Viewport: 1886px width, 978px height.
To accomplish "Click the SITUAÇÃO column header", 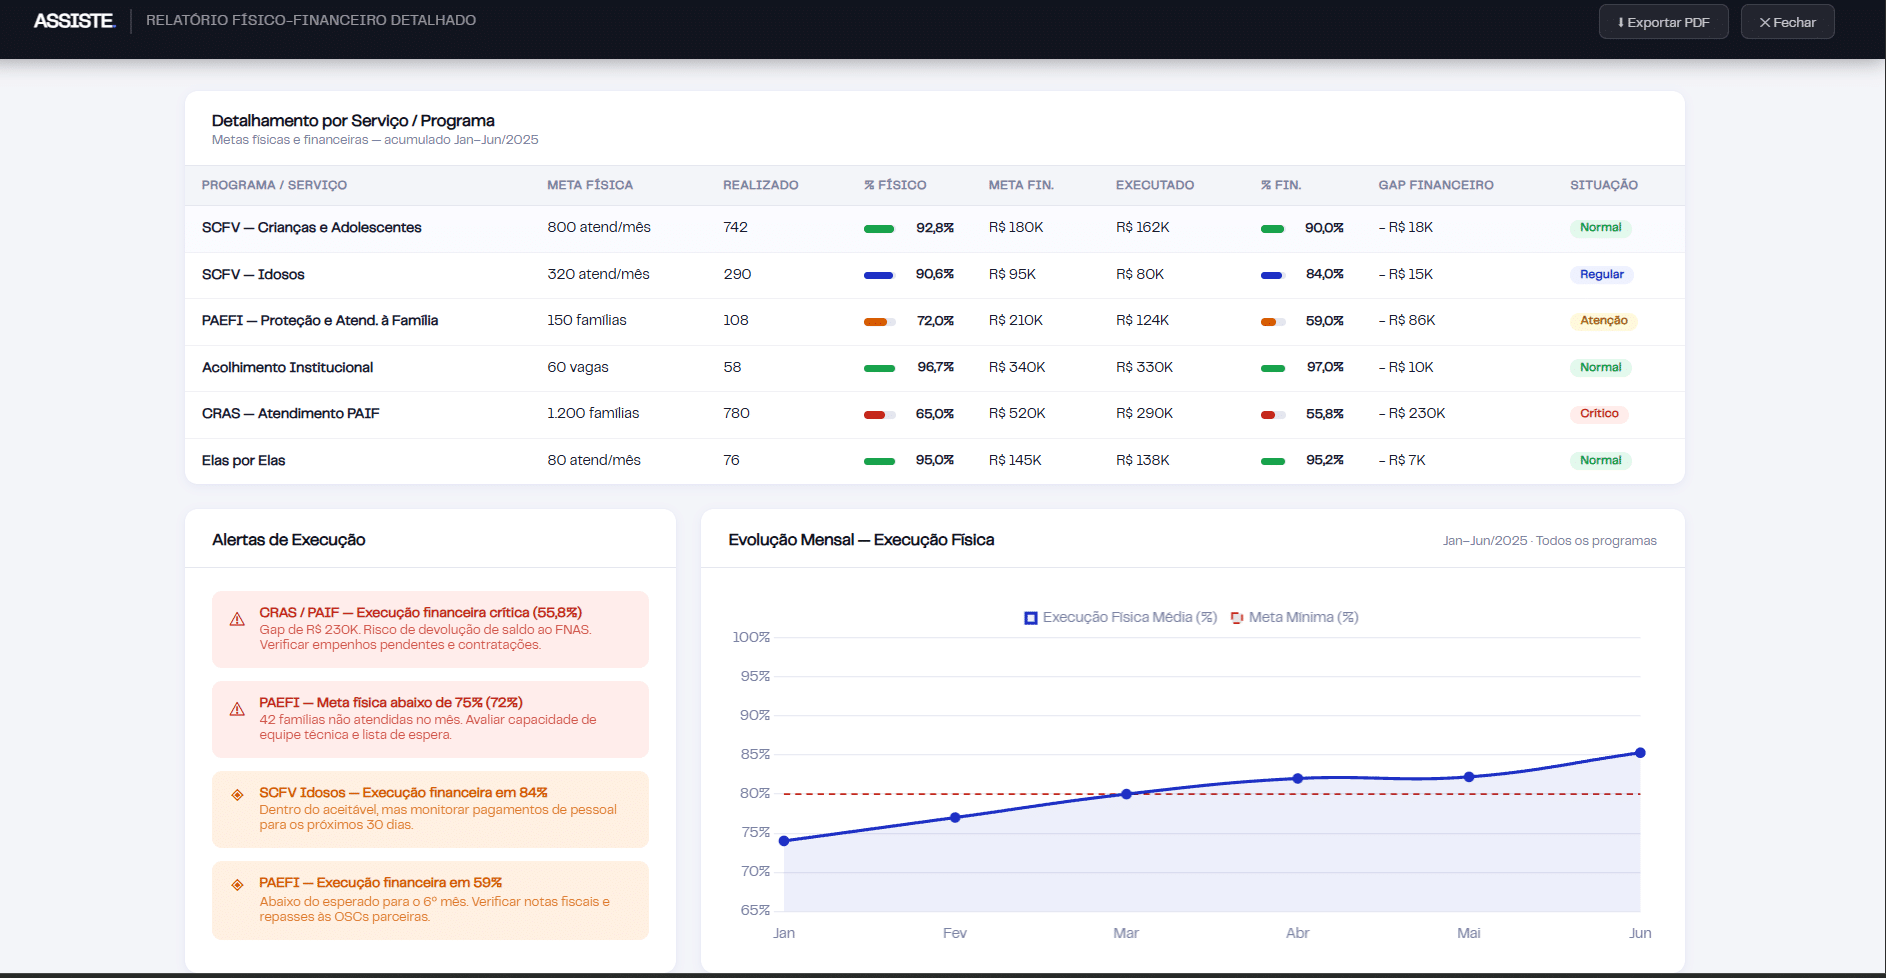I will click(x=1604, y=185).
